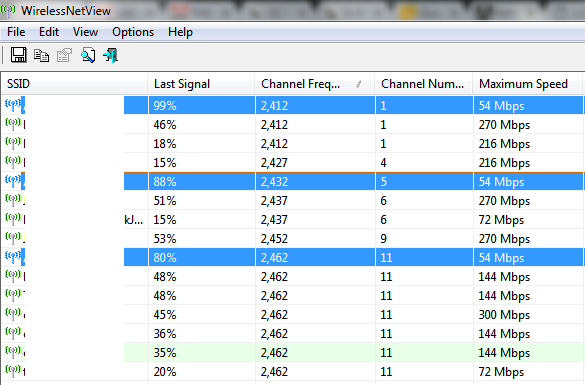This screenshot has width=585, height=385.
Task: Select the antenna icon in the 36% row
Action: pyautogui.click(x=13, y=334)
